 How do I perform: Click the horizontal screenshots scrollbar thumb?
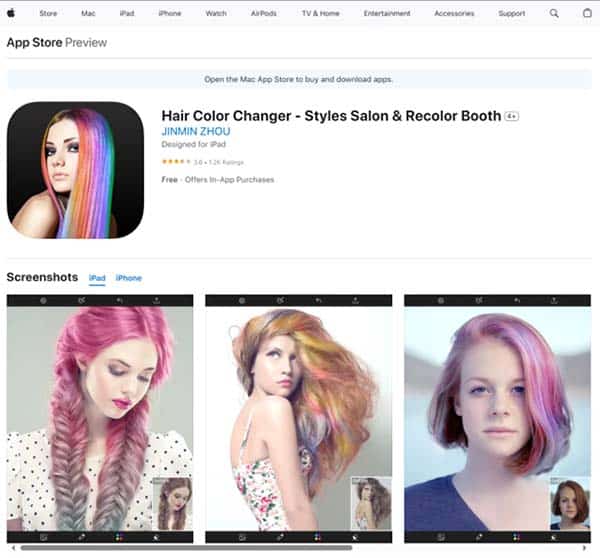186,548
